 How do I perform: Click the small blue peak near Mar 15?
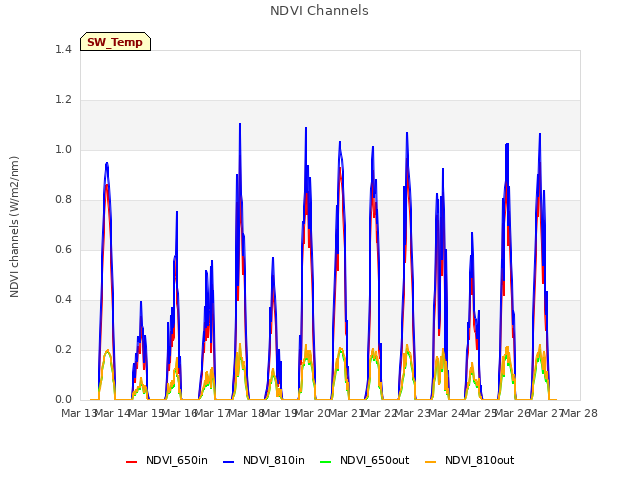pyautogui.click(x=141, y=302)
